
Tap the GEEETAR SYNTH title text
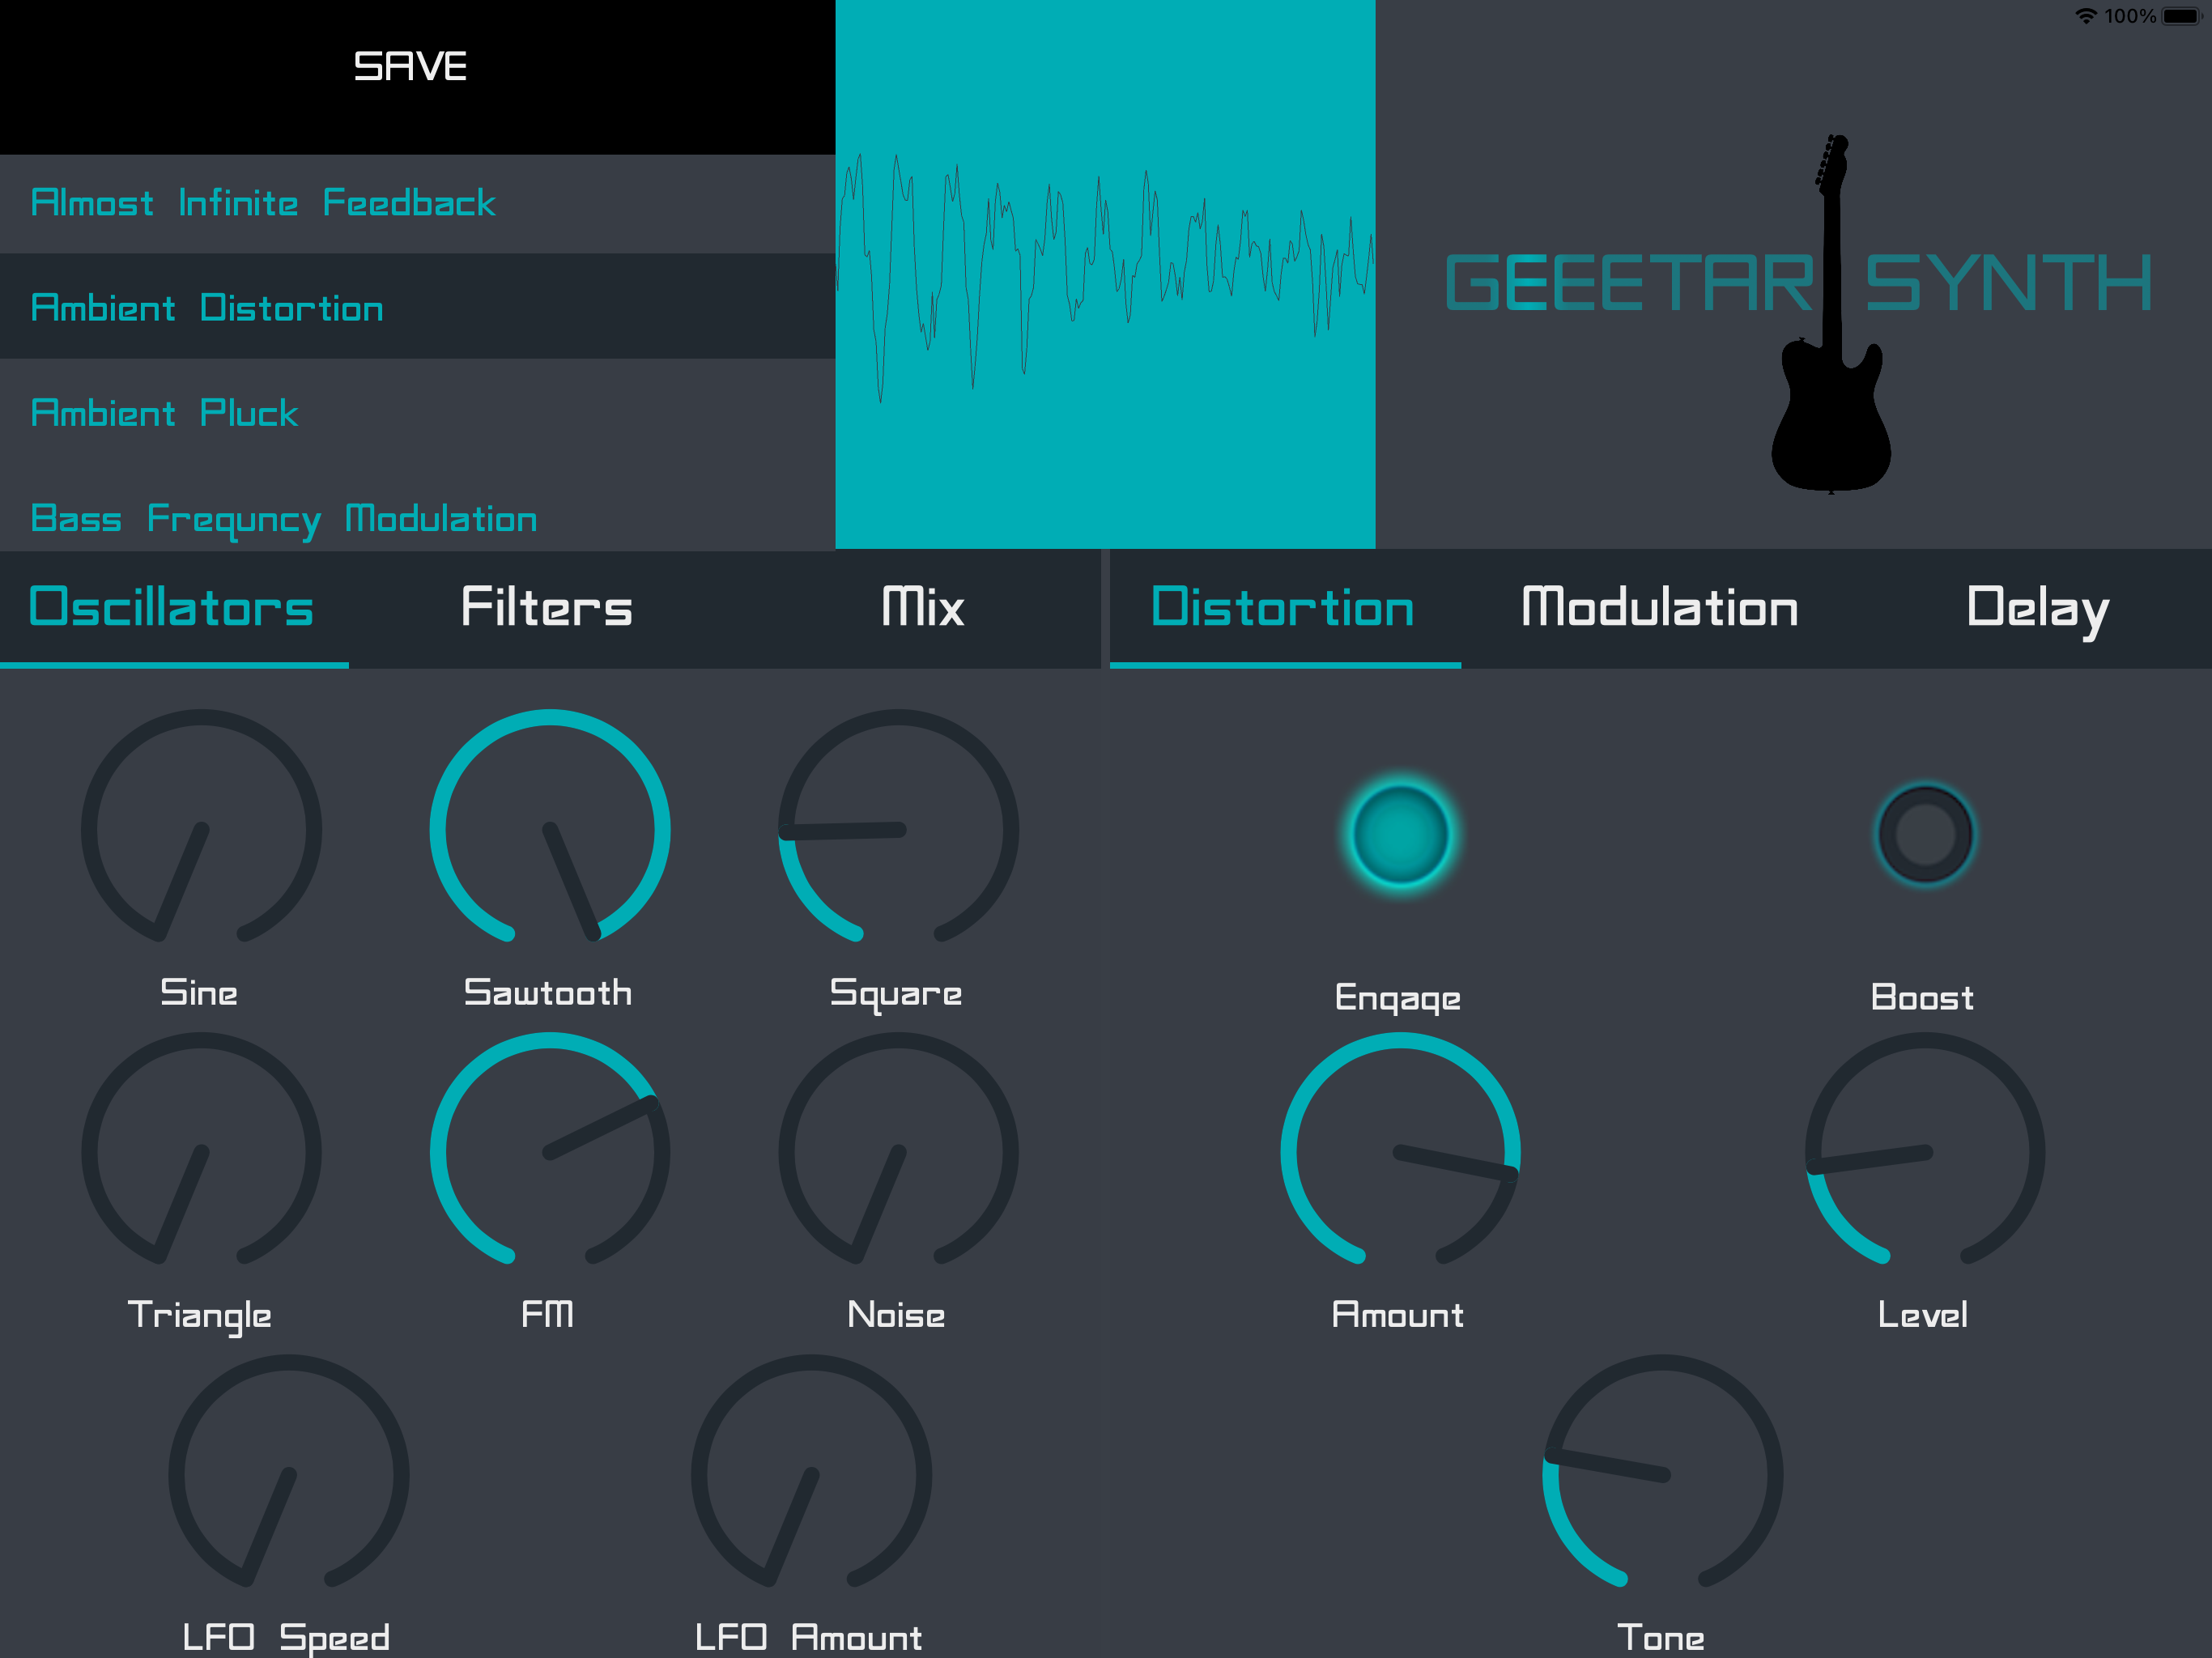(1798, 283)
